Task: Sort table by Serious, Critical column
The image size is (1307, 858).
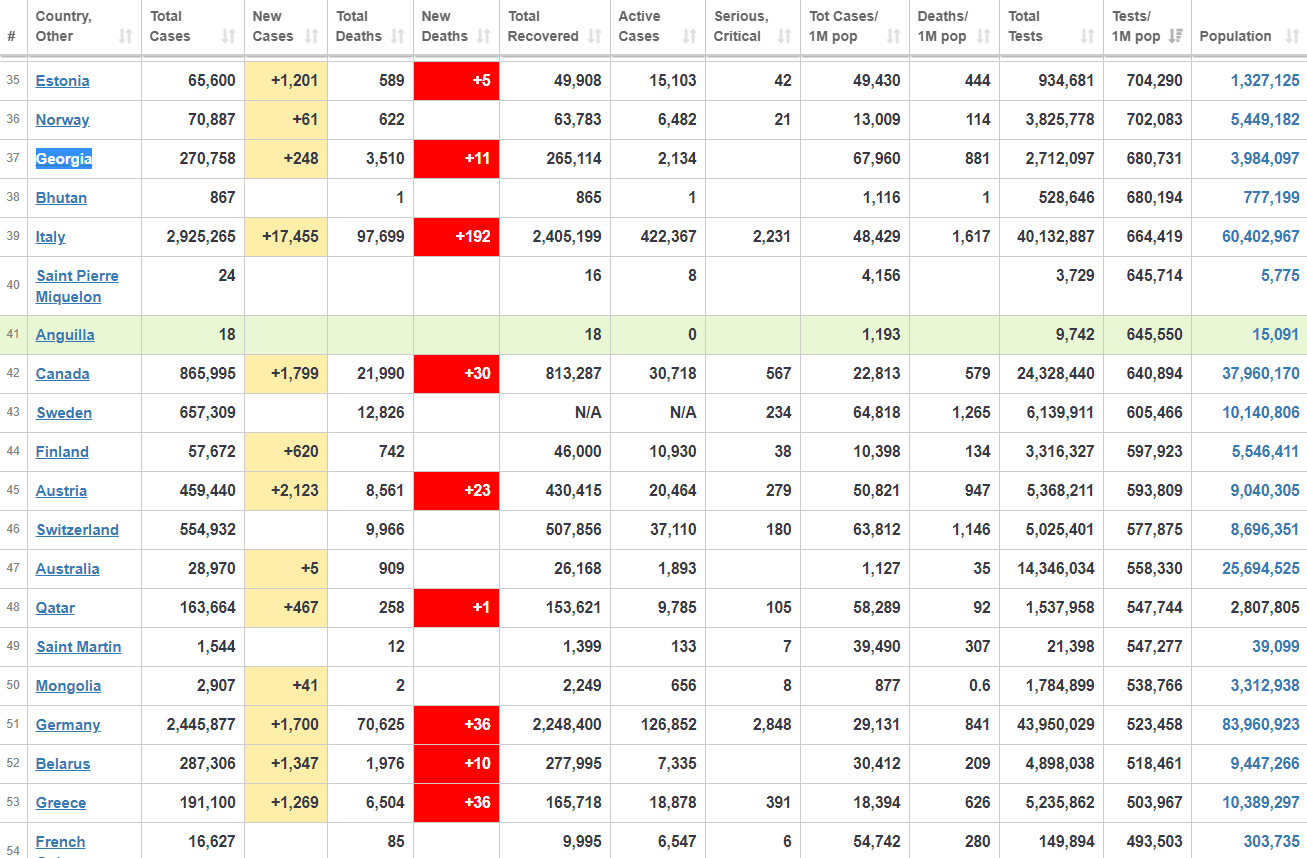Action: (x=784, y=36)
